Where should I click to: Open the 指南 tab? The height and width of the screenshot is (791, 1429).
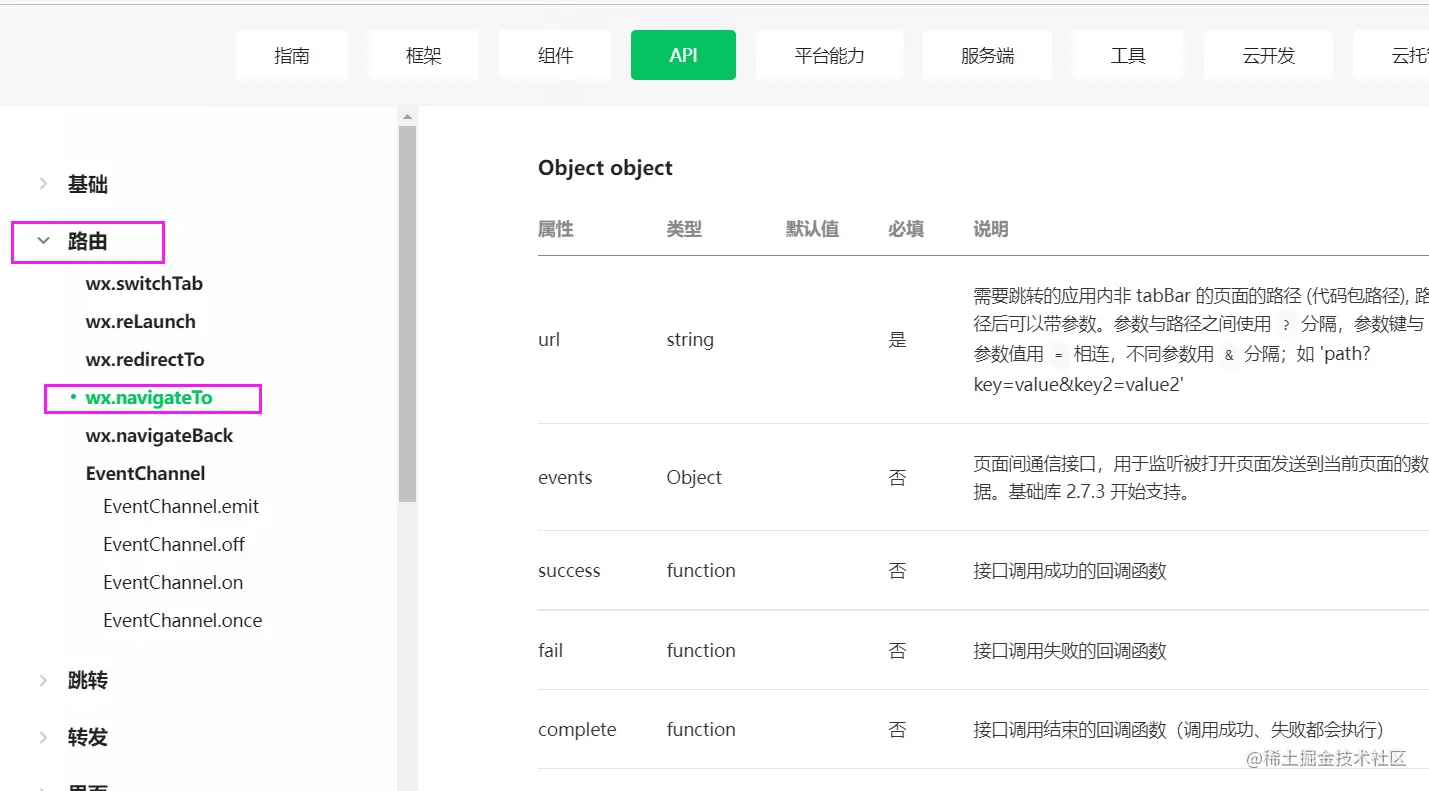click(x=292, y=55)
